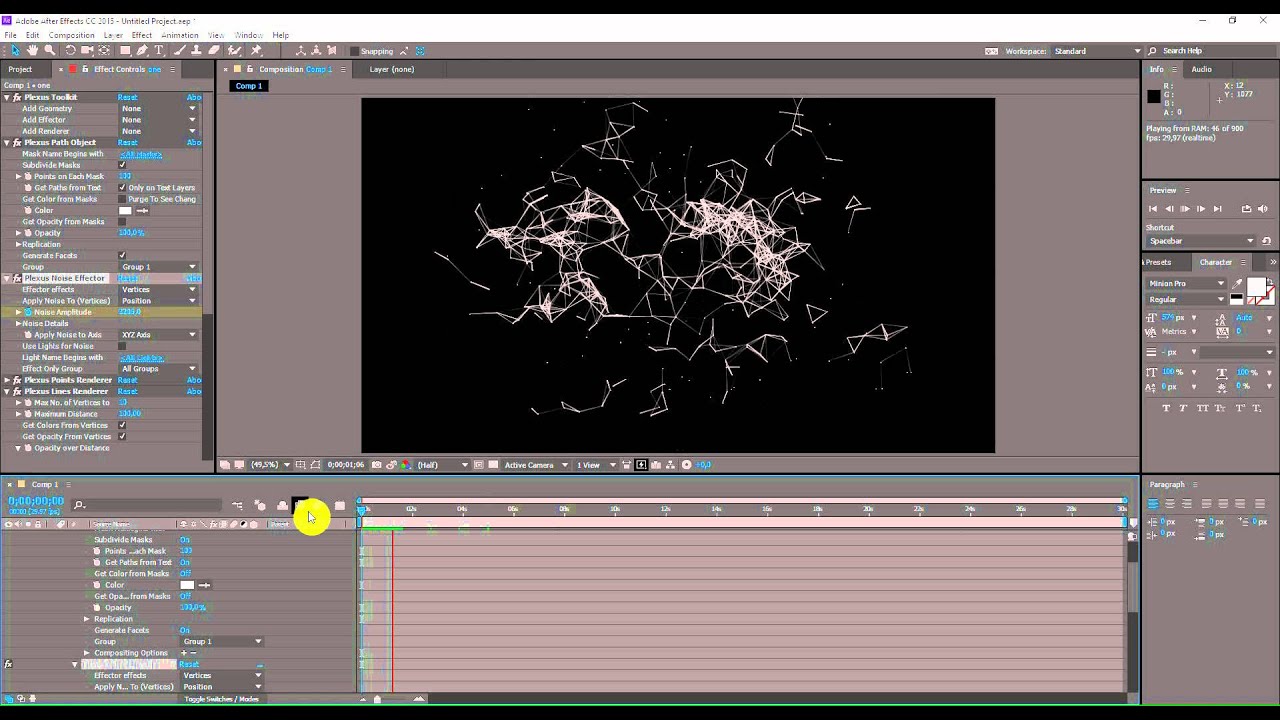Open the Workspace Standard dropdown
The height and width of the screenshot is (720, 1280).
pyautogui.click(x=1097, y=51)
